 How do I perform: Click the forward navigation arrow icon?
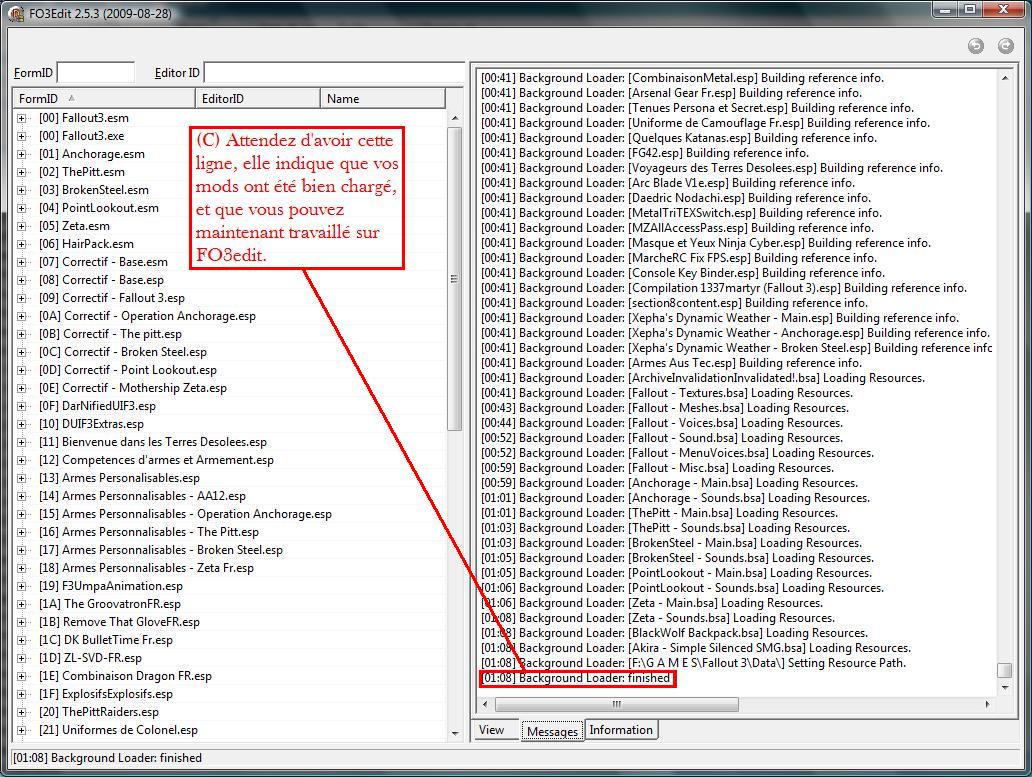[1005, 46]
